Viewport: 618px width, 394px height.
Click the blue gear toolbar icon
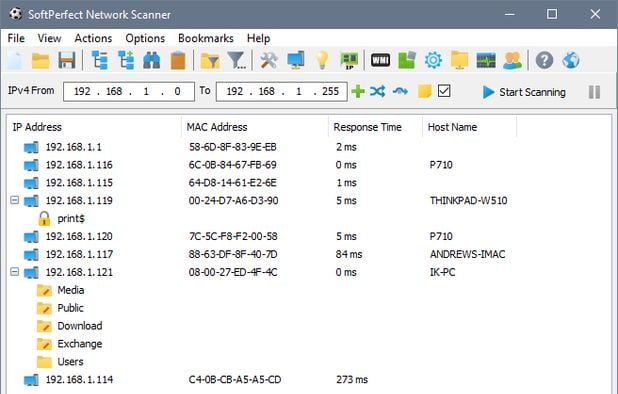tap(433, 60)
